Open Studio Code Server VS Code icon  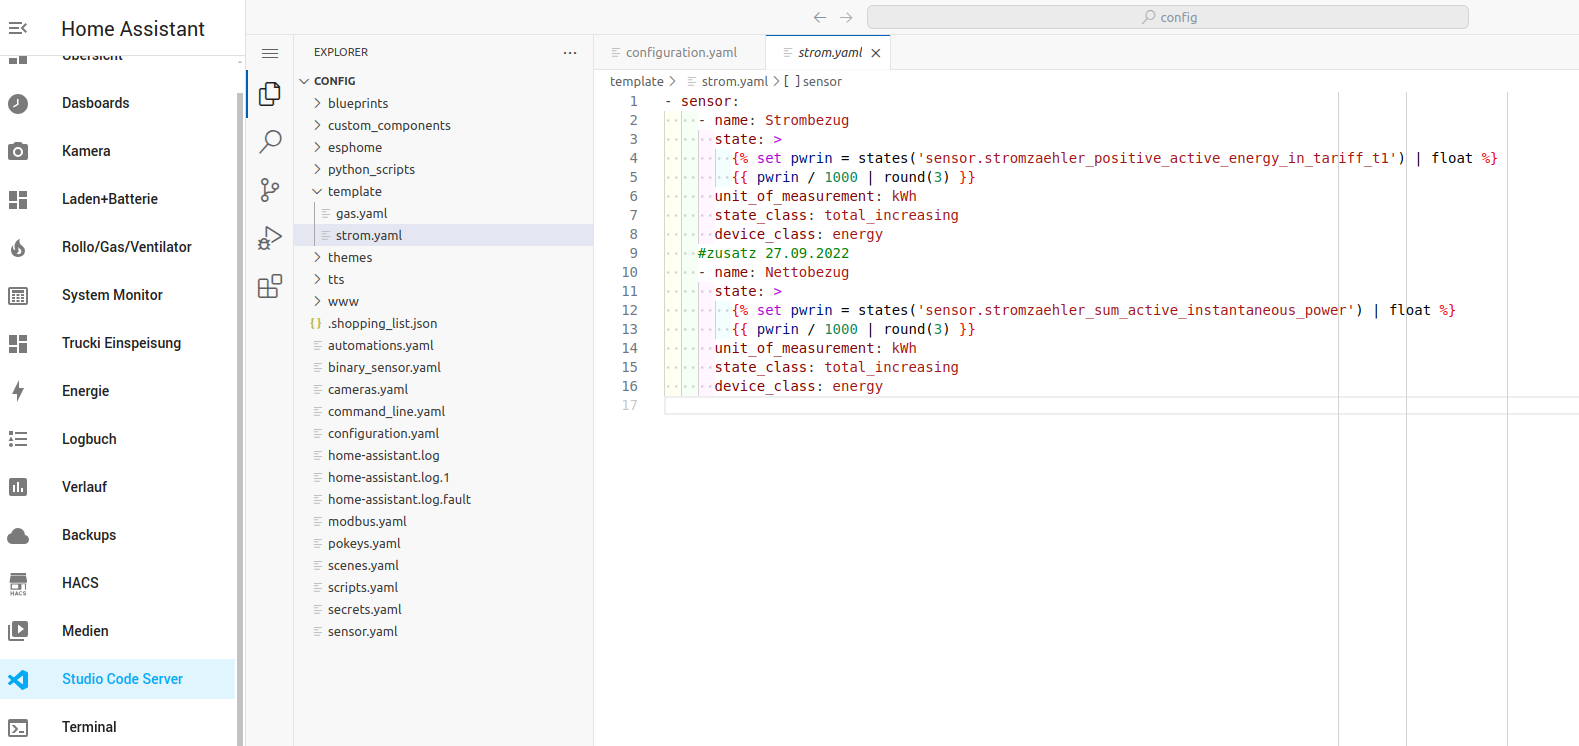18,679
